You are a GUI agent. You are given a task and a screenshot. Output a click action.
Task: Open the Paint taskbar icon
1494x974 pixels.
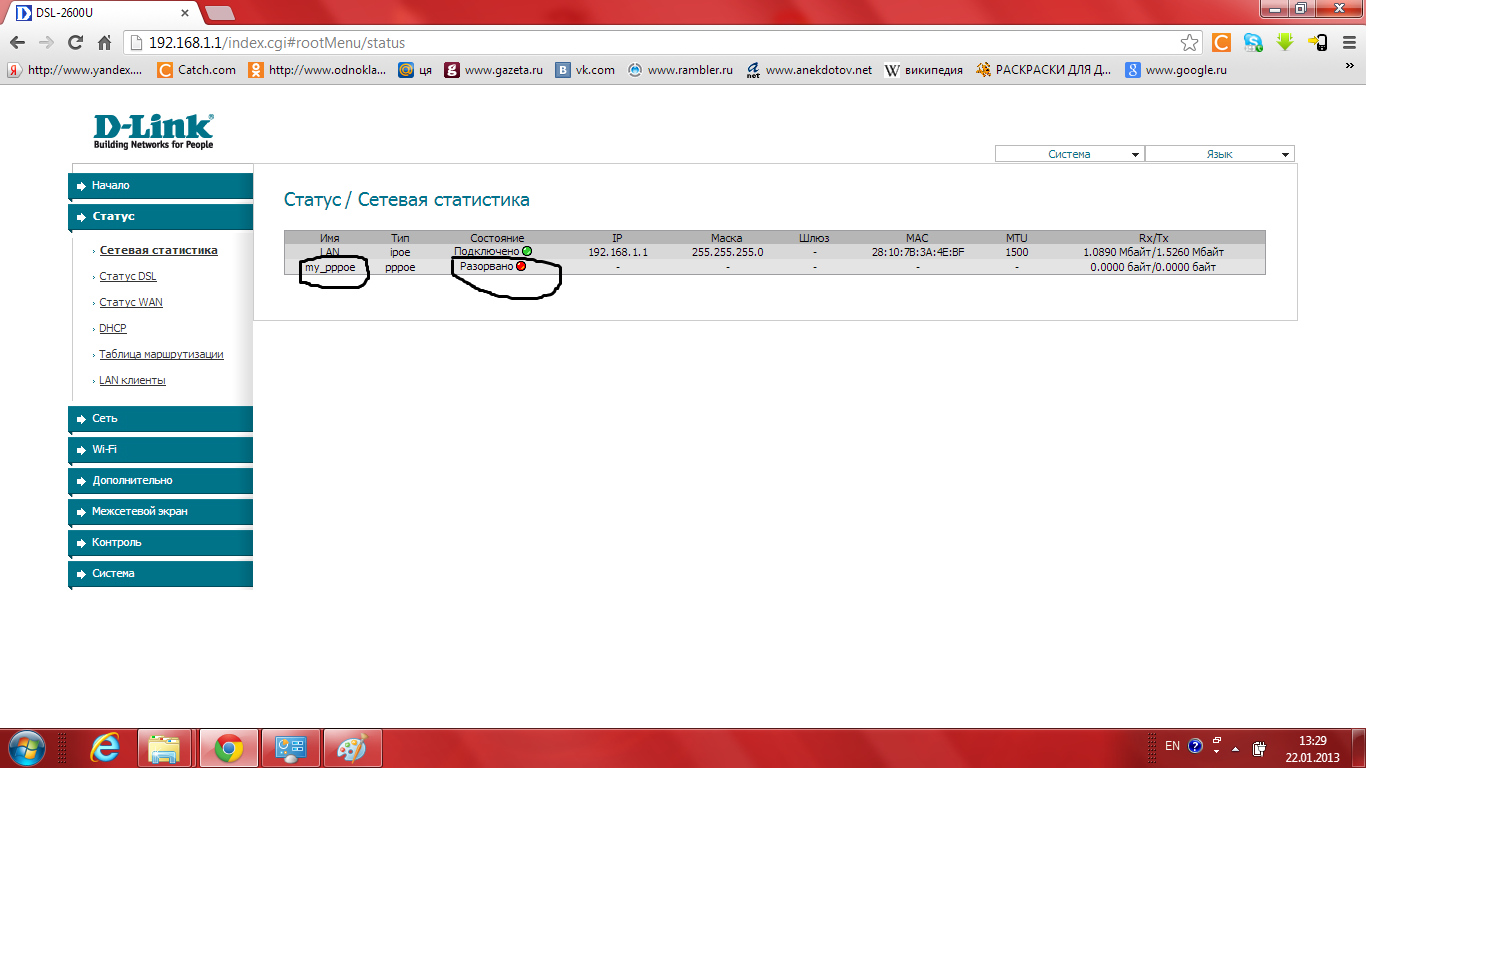[x=352, y=748]
